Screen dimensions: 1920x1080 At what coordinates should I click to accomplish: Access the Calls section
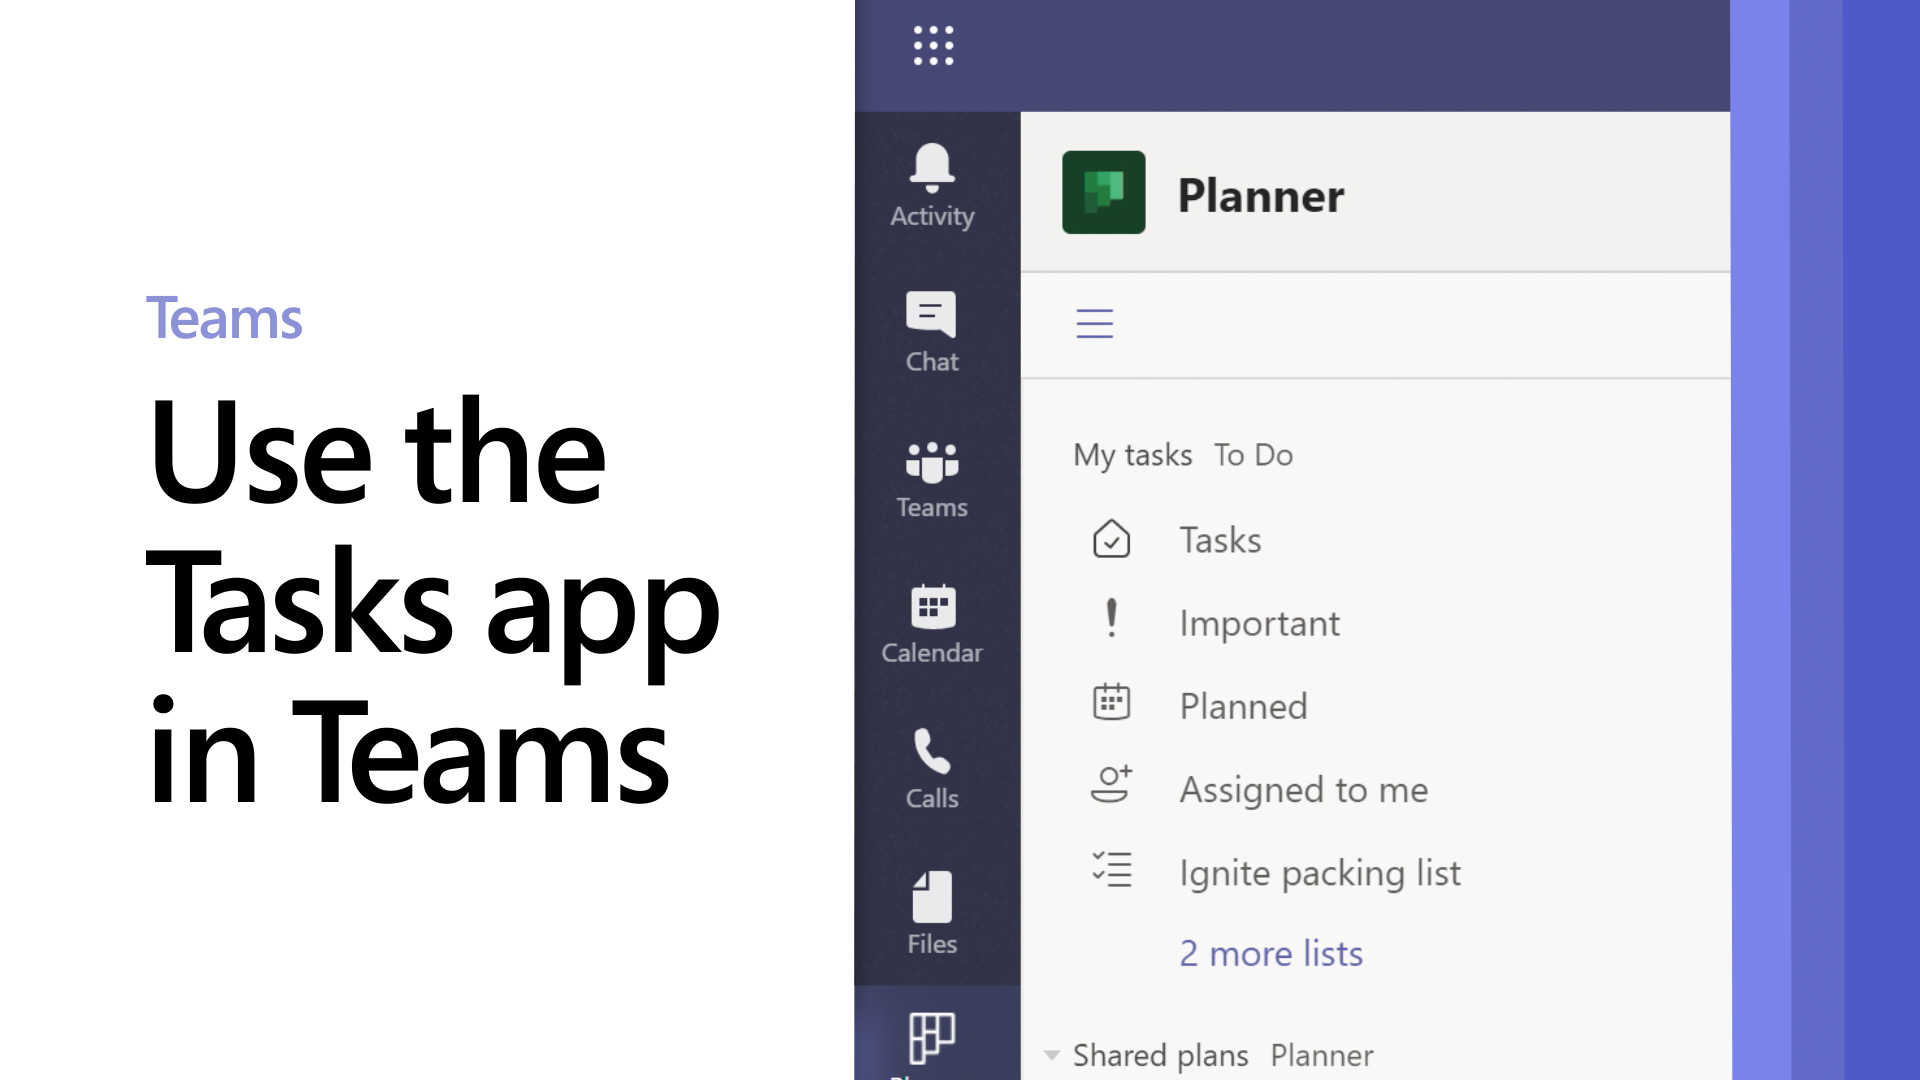[932, 769]
